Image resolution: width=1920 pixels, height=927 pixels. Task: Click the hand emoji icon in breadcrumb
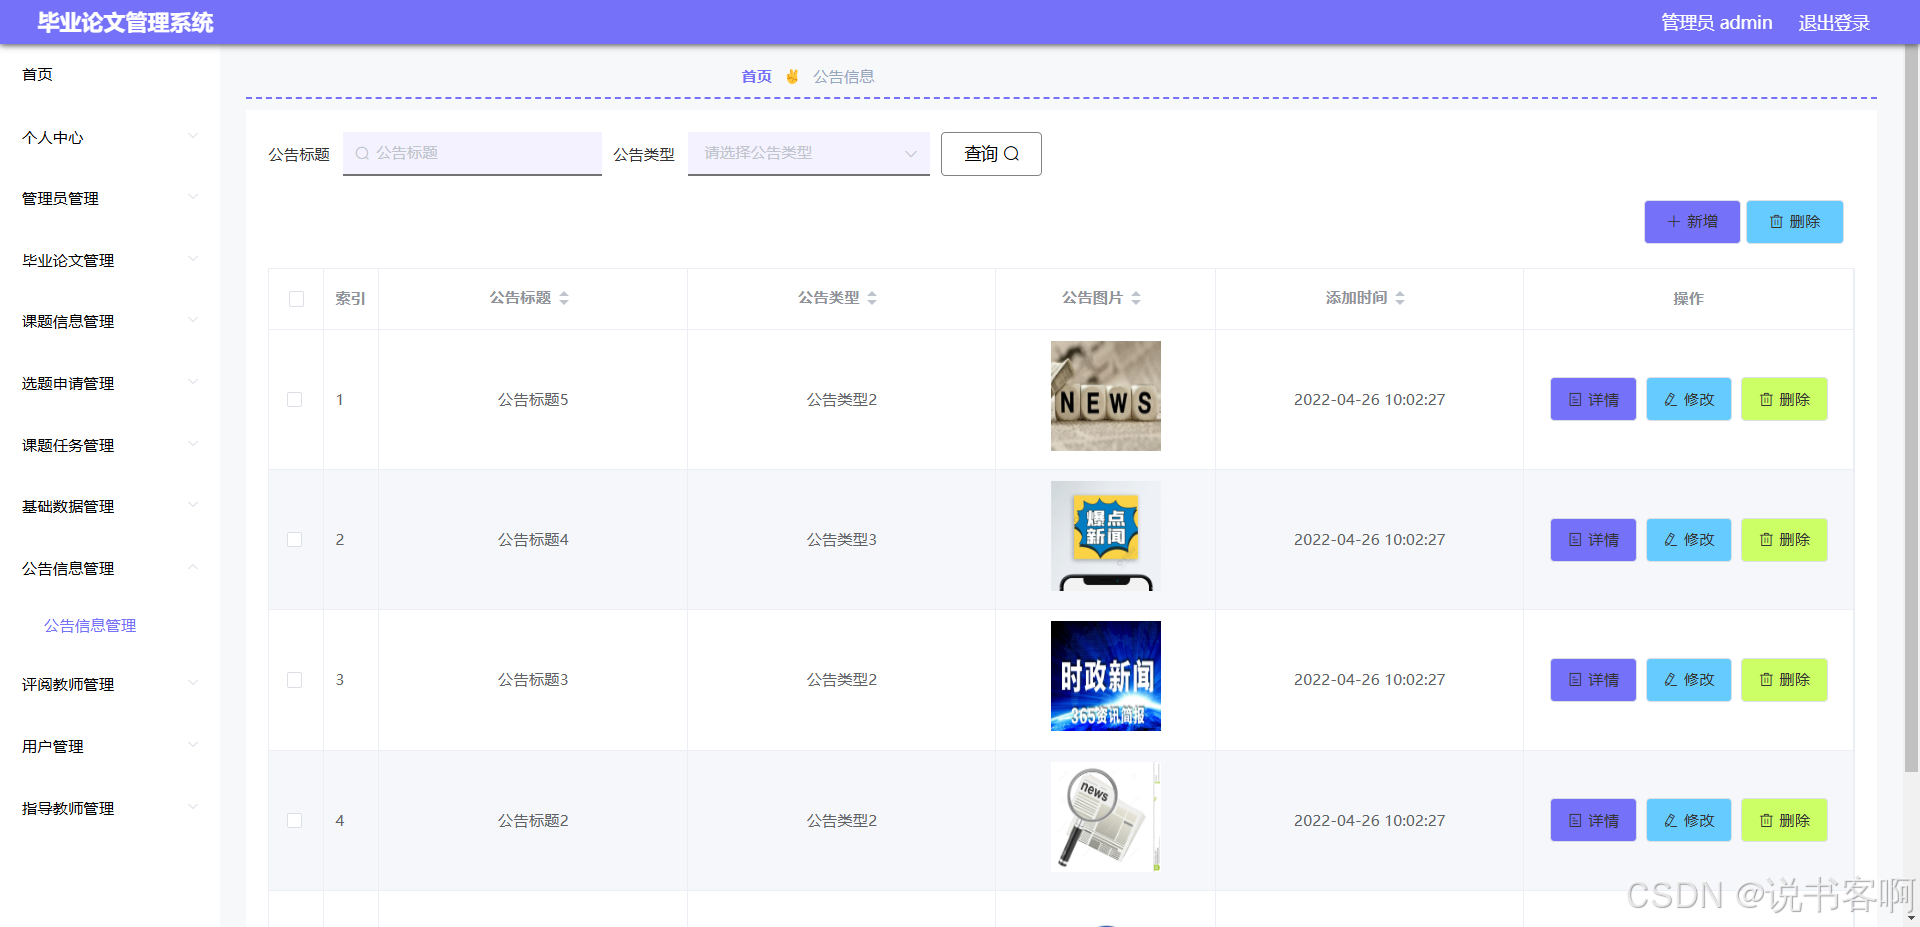coord(792,76)
